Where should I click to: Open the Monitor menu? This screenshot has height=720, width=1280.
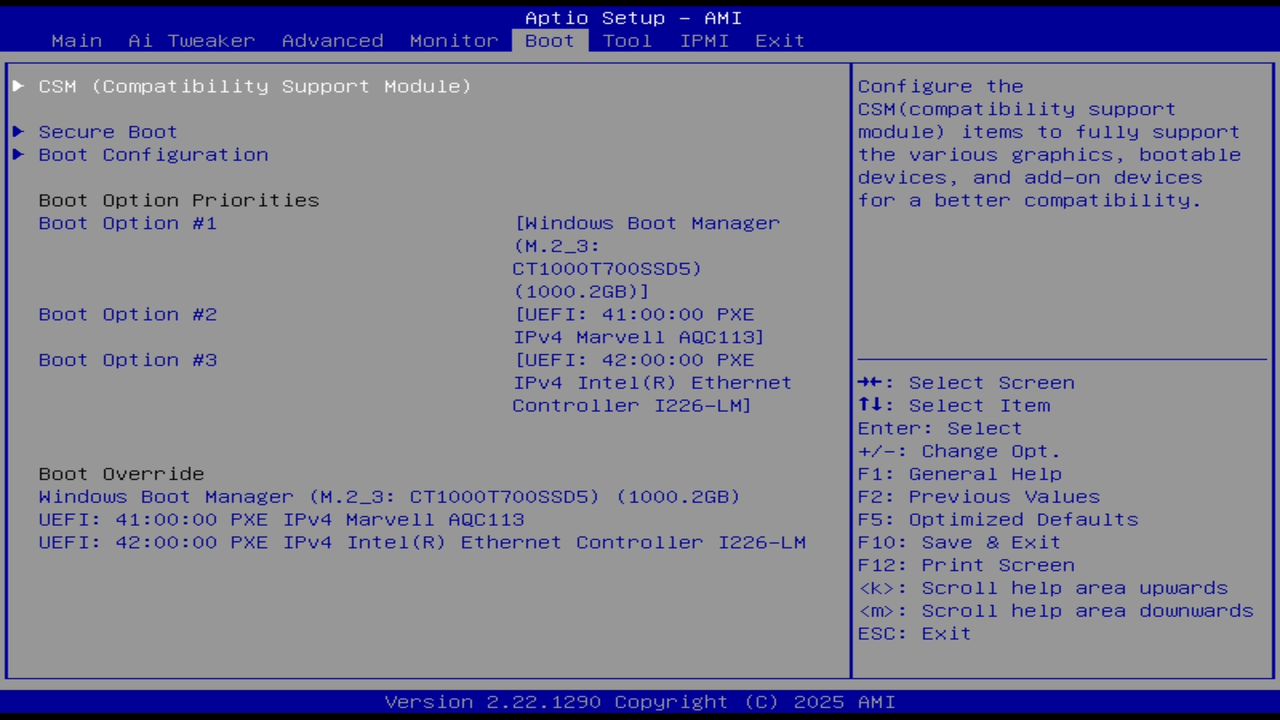[x=453, y=40]
